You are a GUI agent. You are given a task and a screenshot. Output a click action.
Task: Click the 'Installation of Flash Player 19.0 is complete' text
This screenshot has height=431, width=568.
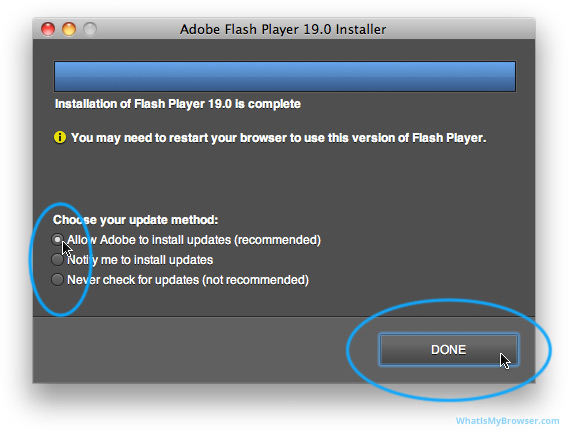178,104
